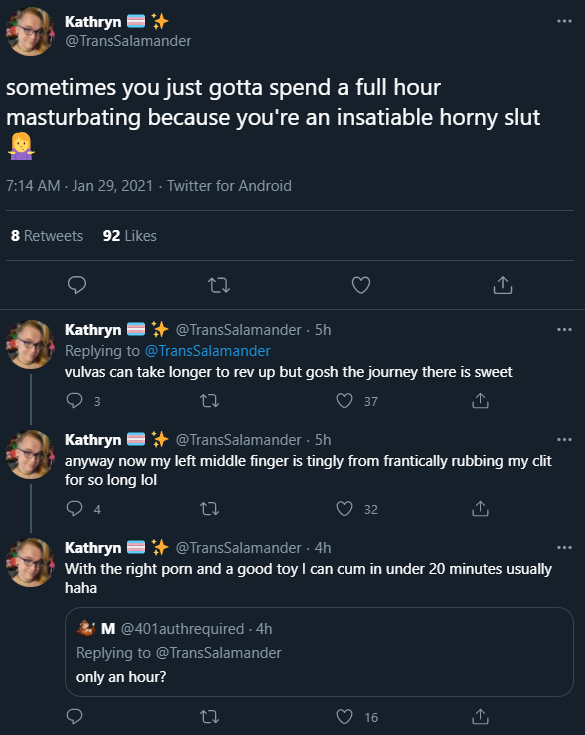Reply to the main tweet

[x=77, y=285]
